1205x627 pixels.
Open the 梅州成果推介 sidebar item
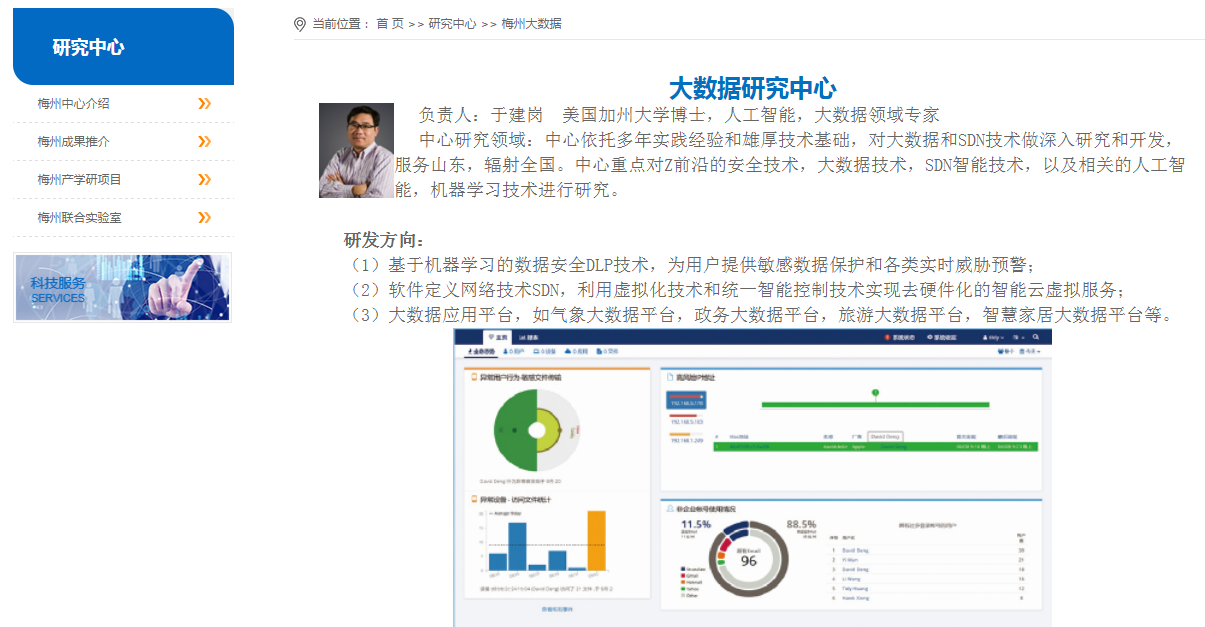[x=74, y=142]
